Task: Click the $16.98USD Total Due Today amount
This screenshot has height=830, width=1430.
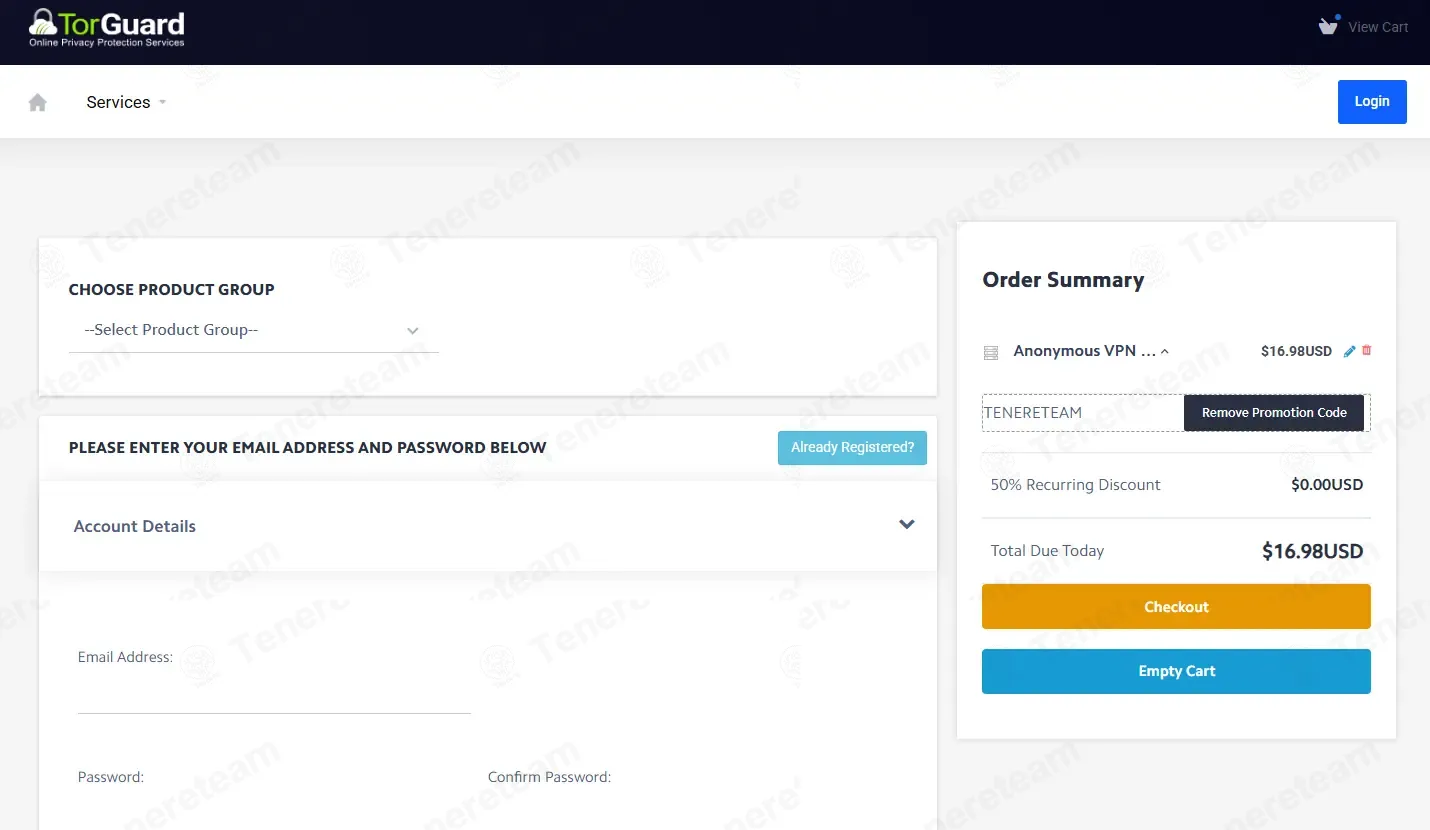Action: click(x=1312, y=551)
